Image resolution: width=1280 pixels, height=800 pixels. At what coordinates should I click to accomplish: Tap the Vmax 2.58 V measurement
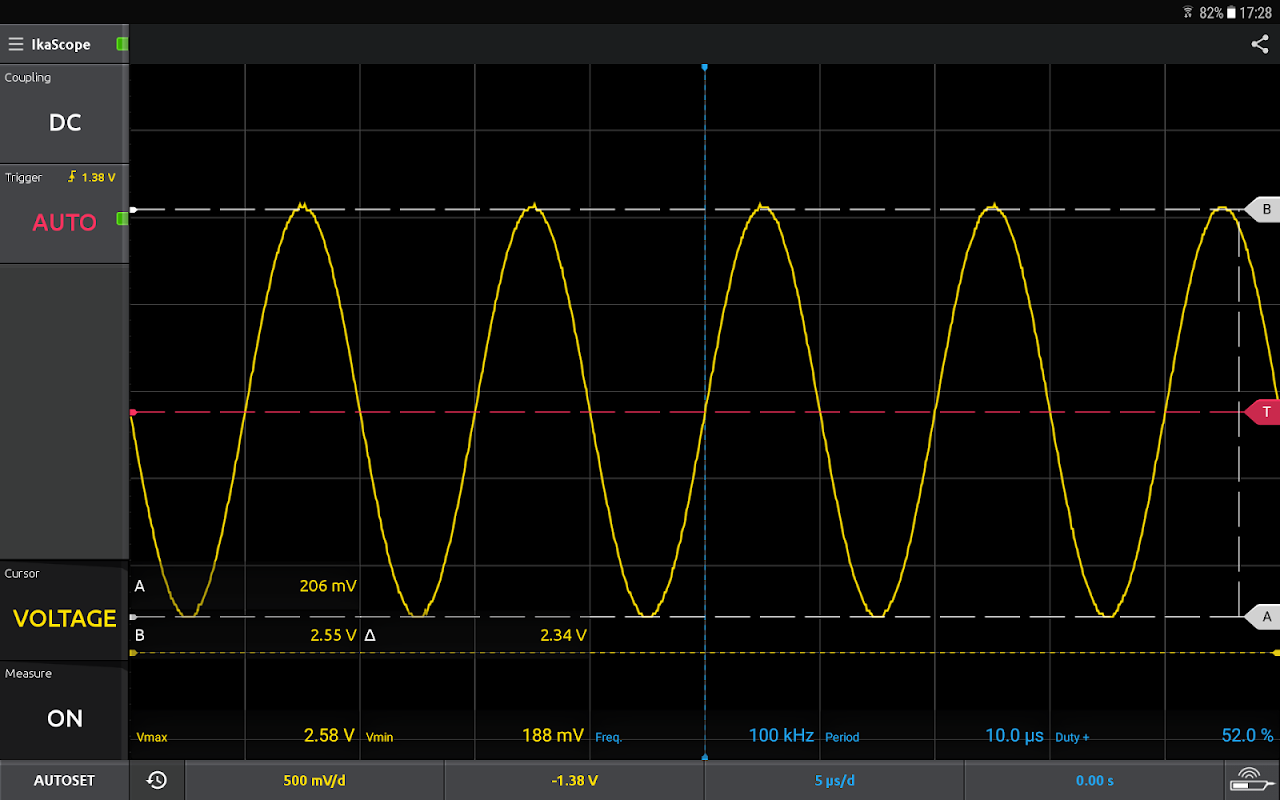pos(246,736)
